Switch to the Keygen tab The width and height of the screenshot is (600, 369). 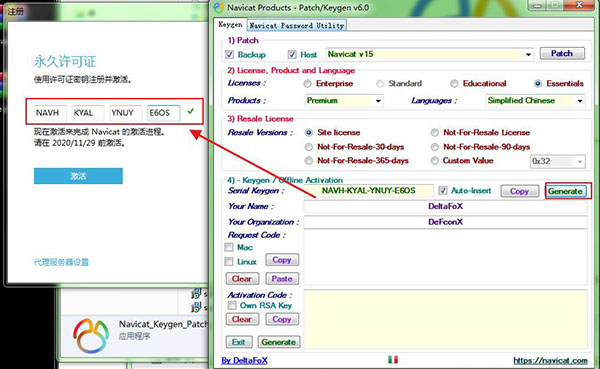(x=230, y=25)
